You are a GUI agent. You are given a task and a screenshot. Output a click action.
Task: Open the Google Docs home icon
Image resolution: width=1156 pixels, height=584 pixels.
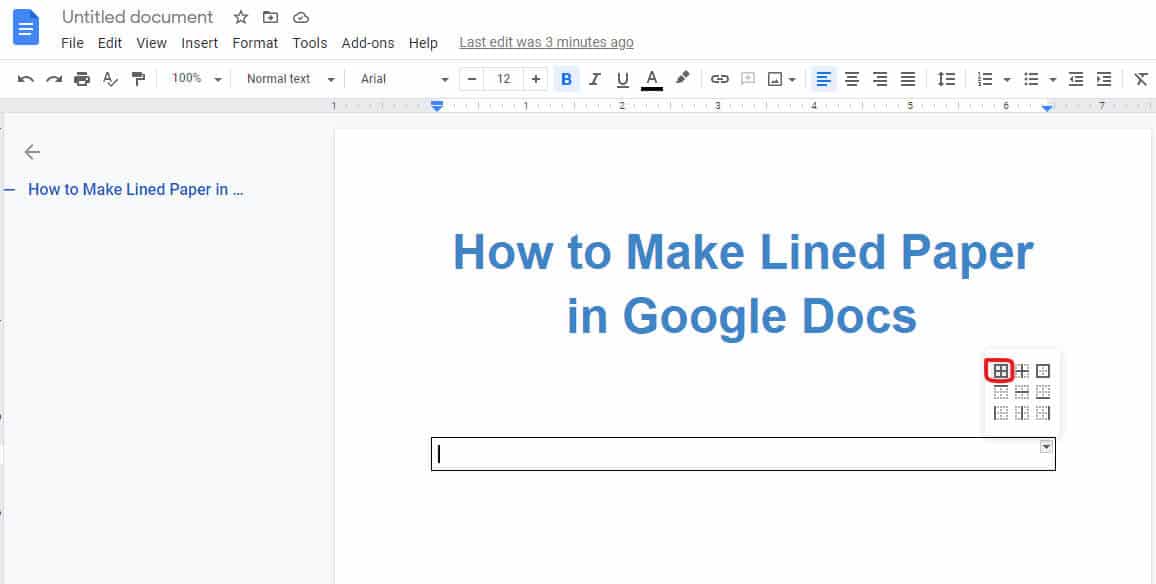[26, 27]
